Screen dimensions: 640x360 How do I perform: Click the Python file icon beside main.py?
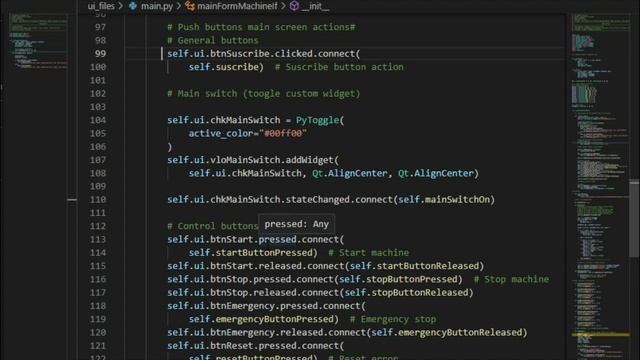(133, 6)
